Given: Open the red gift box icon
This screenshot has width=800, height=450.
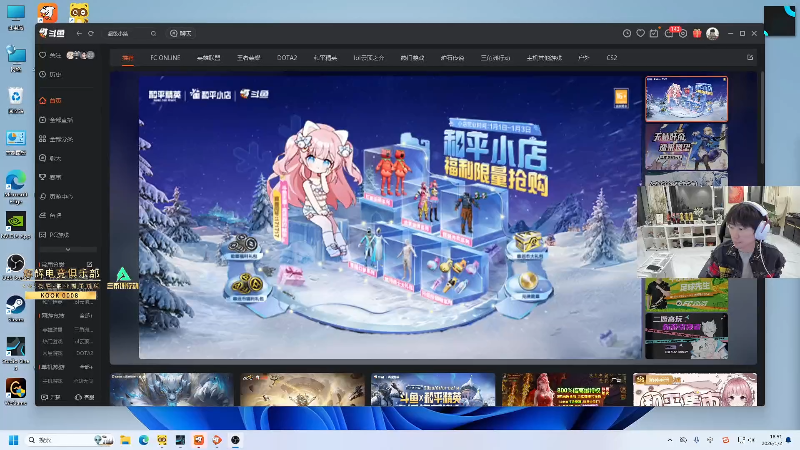Looking at the screenshot, I should click(x=697, y=33).
